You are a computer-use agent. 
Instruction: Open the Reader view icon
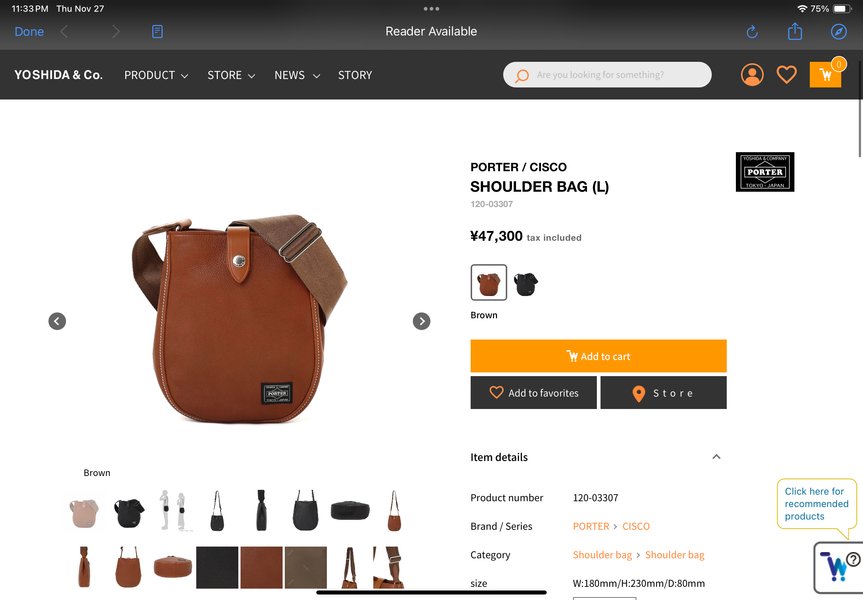157,31
